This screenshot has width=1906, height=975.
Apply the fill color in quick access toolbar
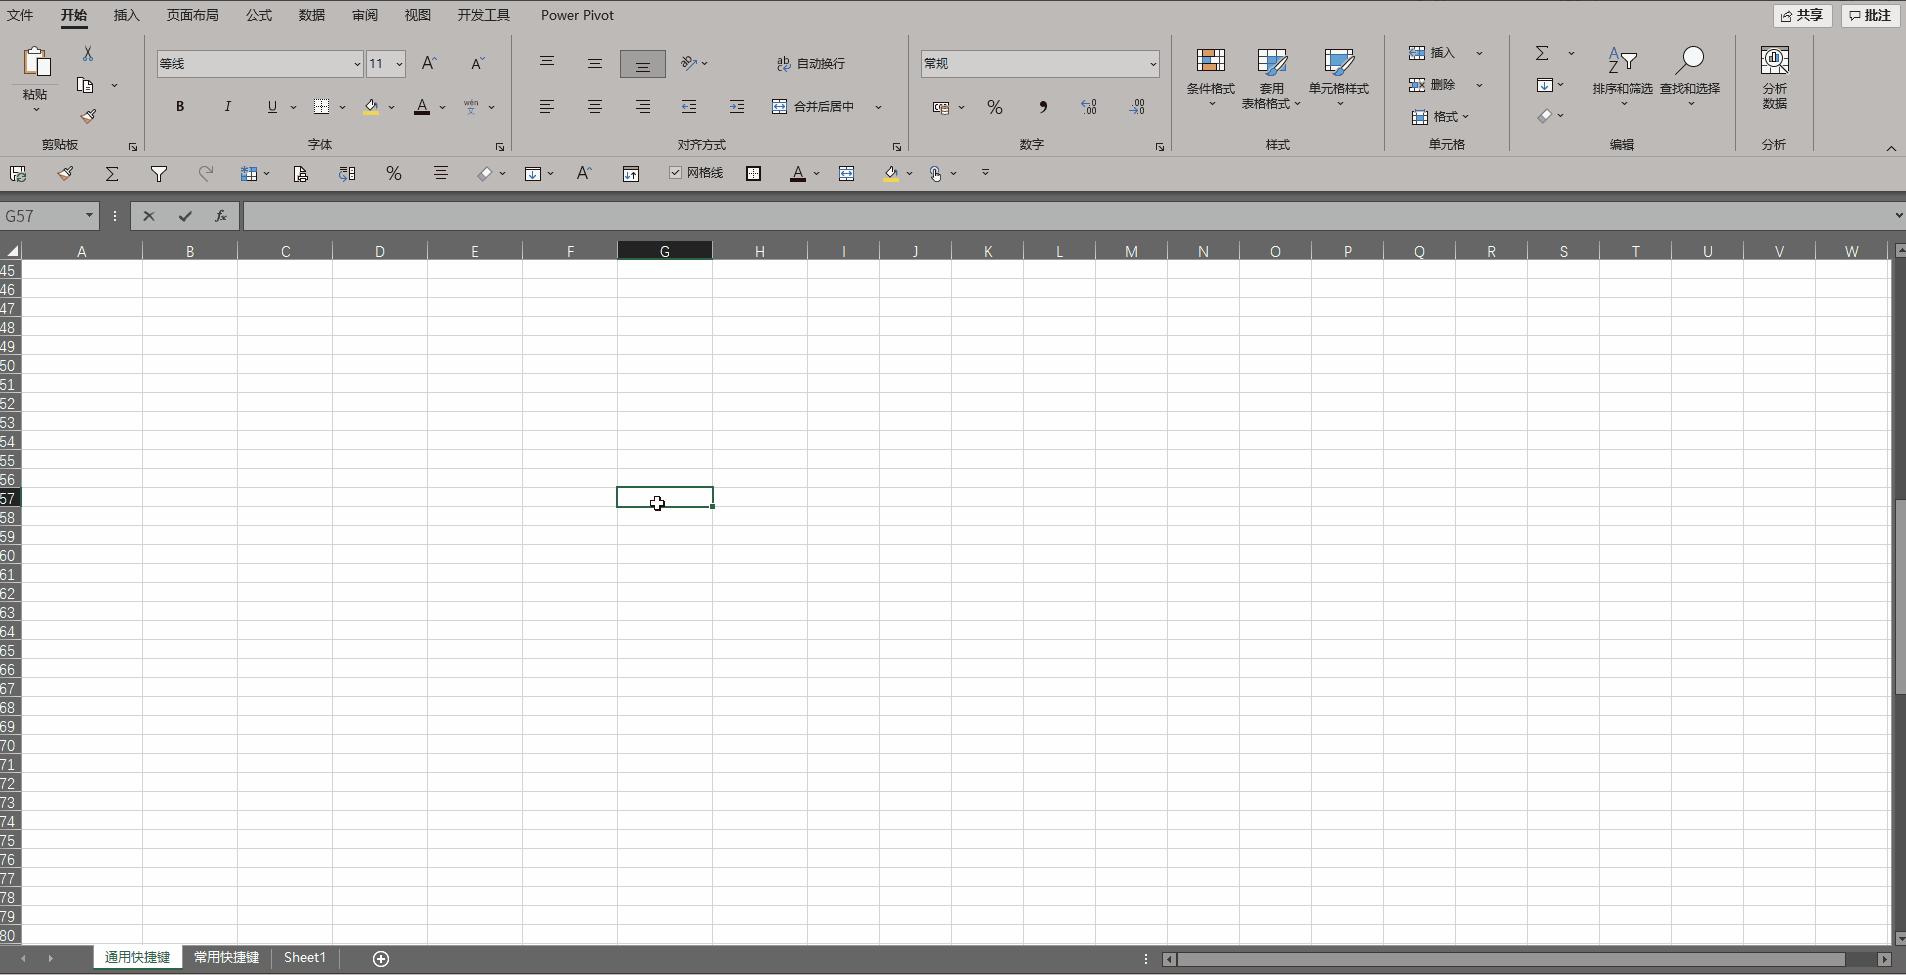click(890, 173)
